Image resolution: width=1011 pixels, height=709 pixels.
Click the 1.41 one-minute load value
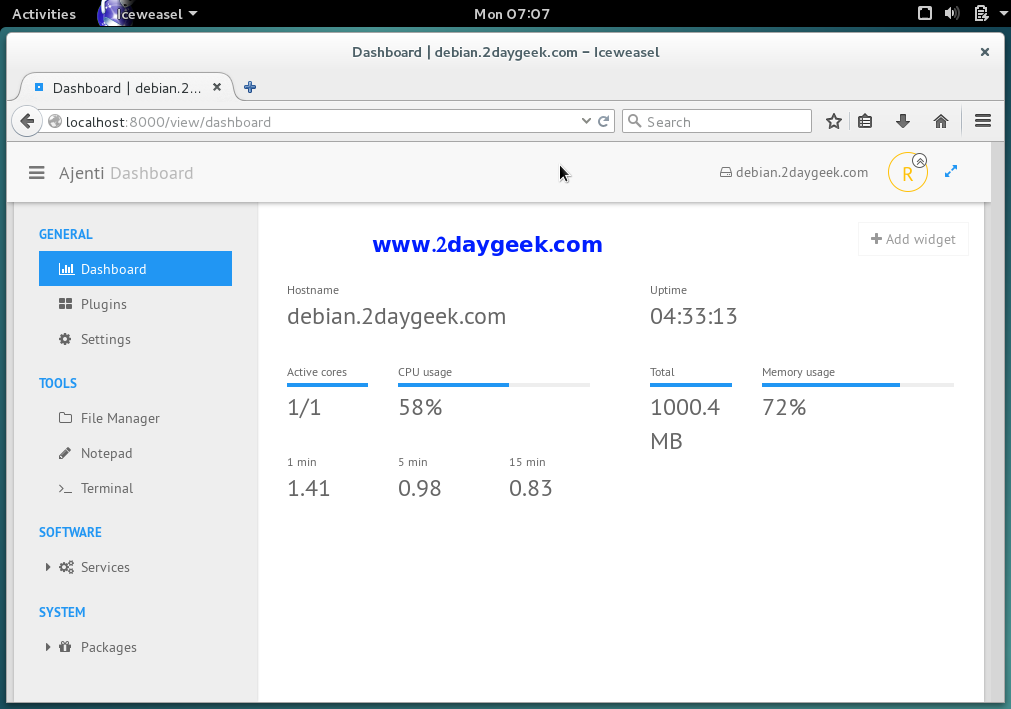[x=309, y=489]
